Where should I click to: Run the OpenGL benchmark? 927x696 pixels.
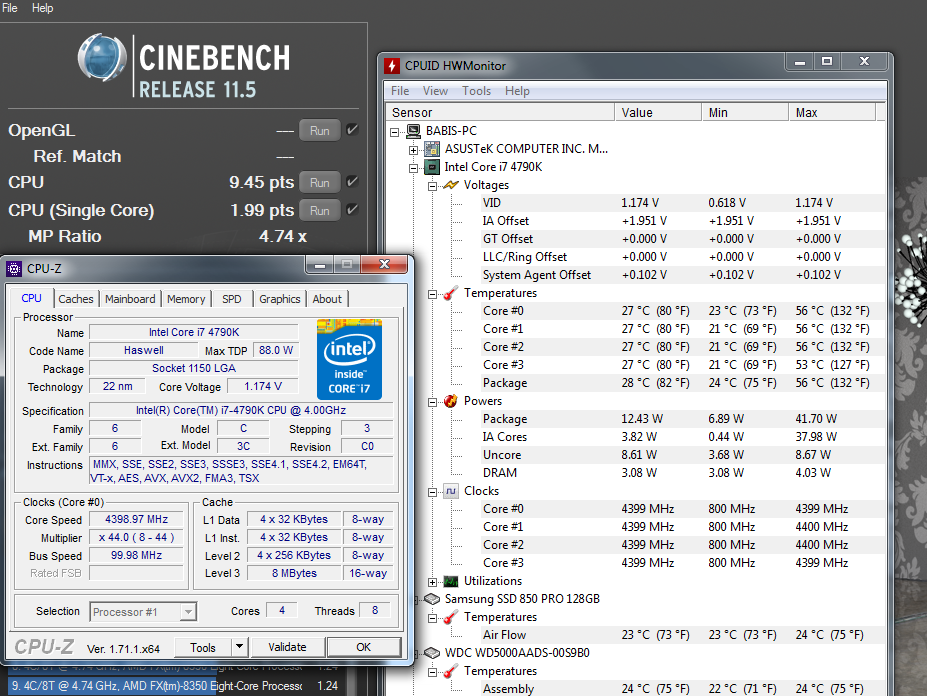tap(320, 131)
